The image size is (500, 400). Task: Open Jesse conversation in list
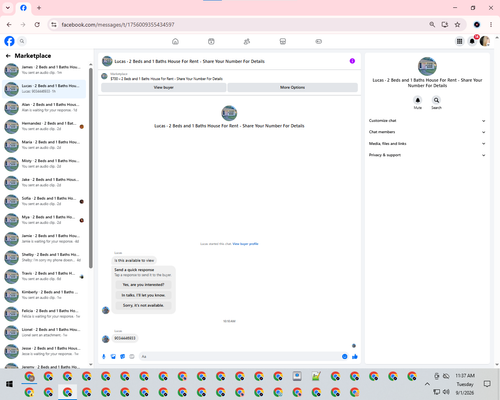click(x=44, y=351)
